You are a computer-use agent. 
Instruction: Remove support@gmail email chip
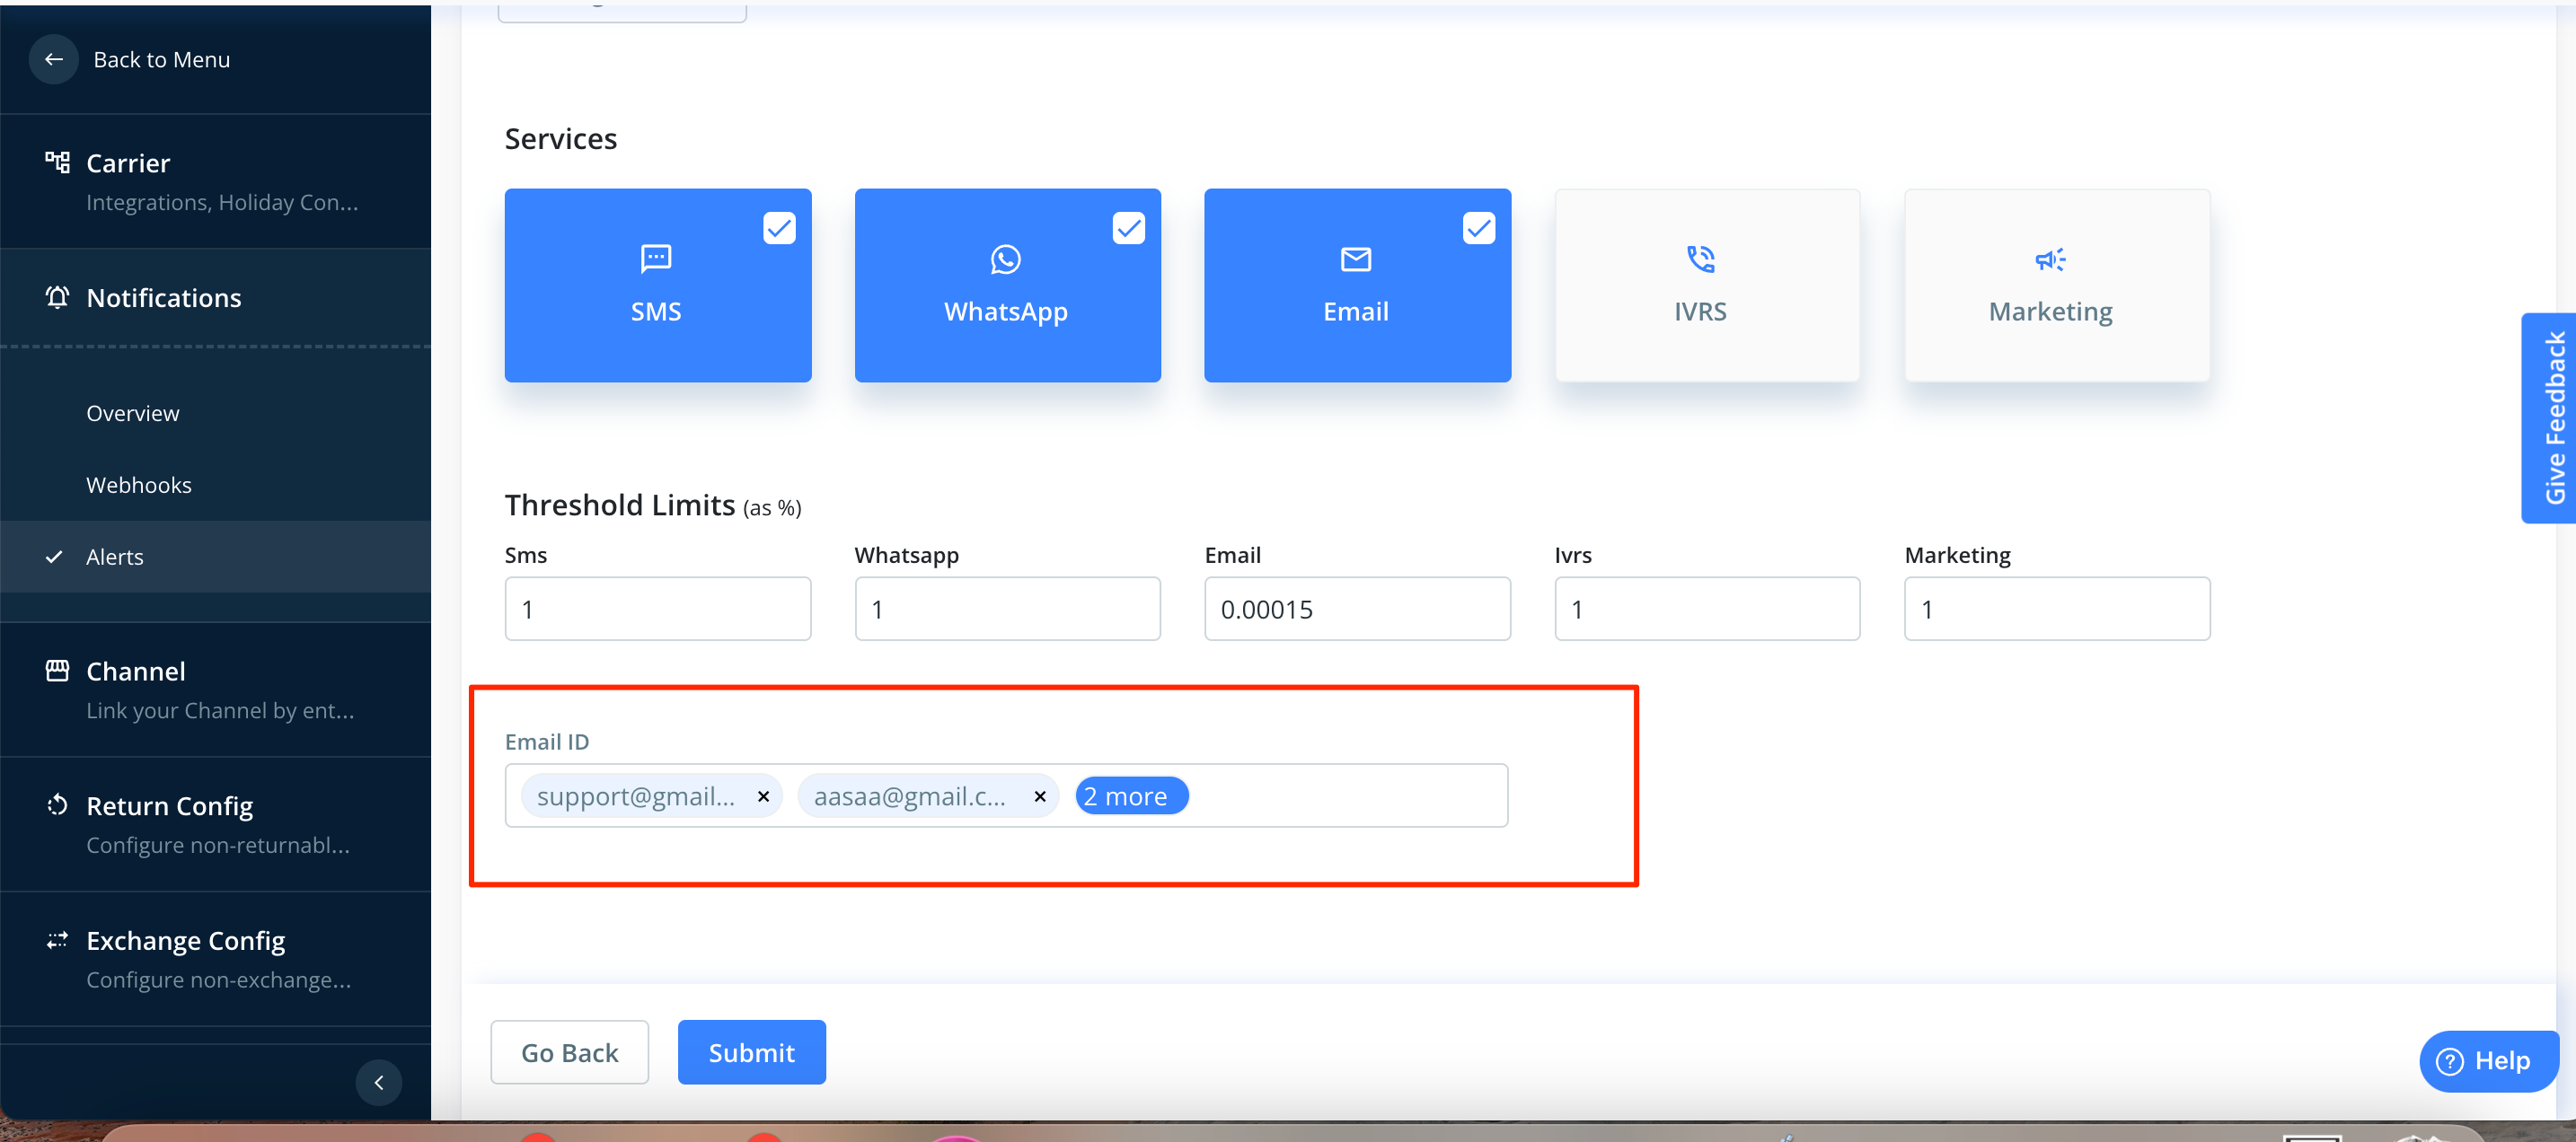(x=763, y=796)
